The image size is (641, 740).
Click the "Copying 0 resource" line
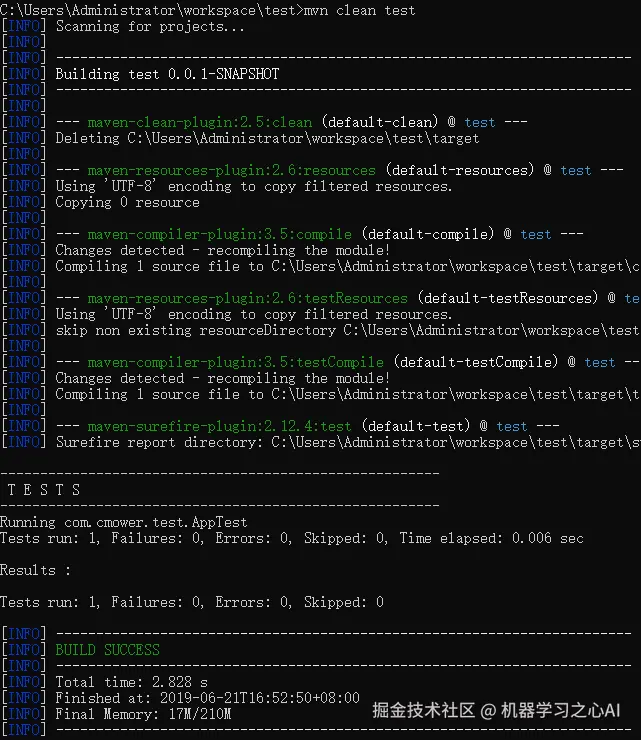tap(127, 202)
